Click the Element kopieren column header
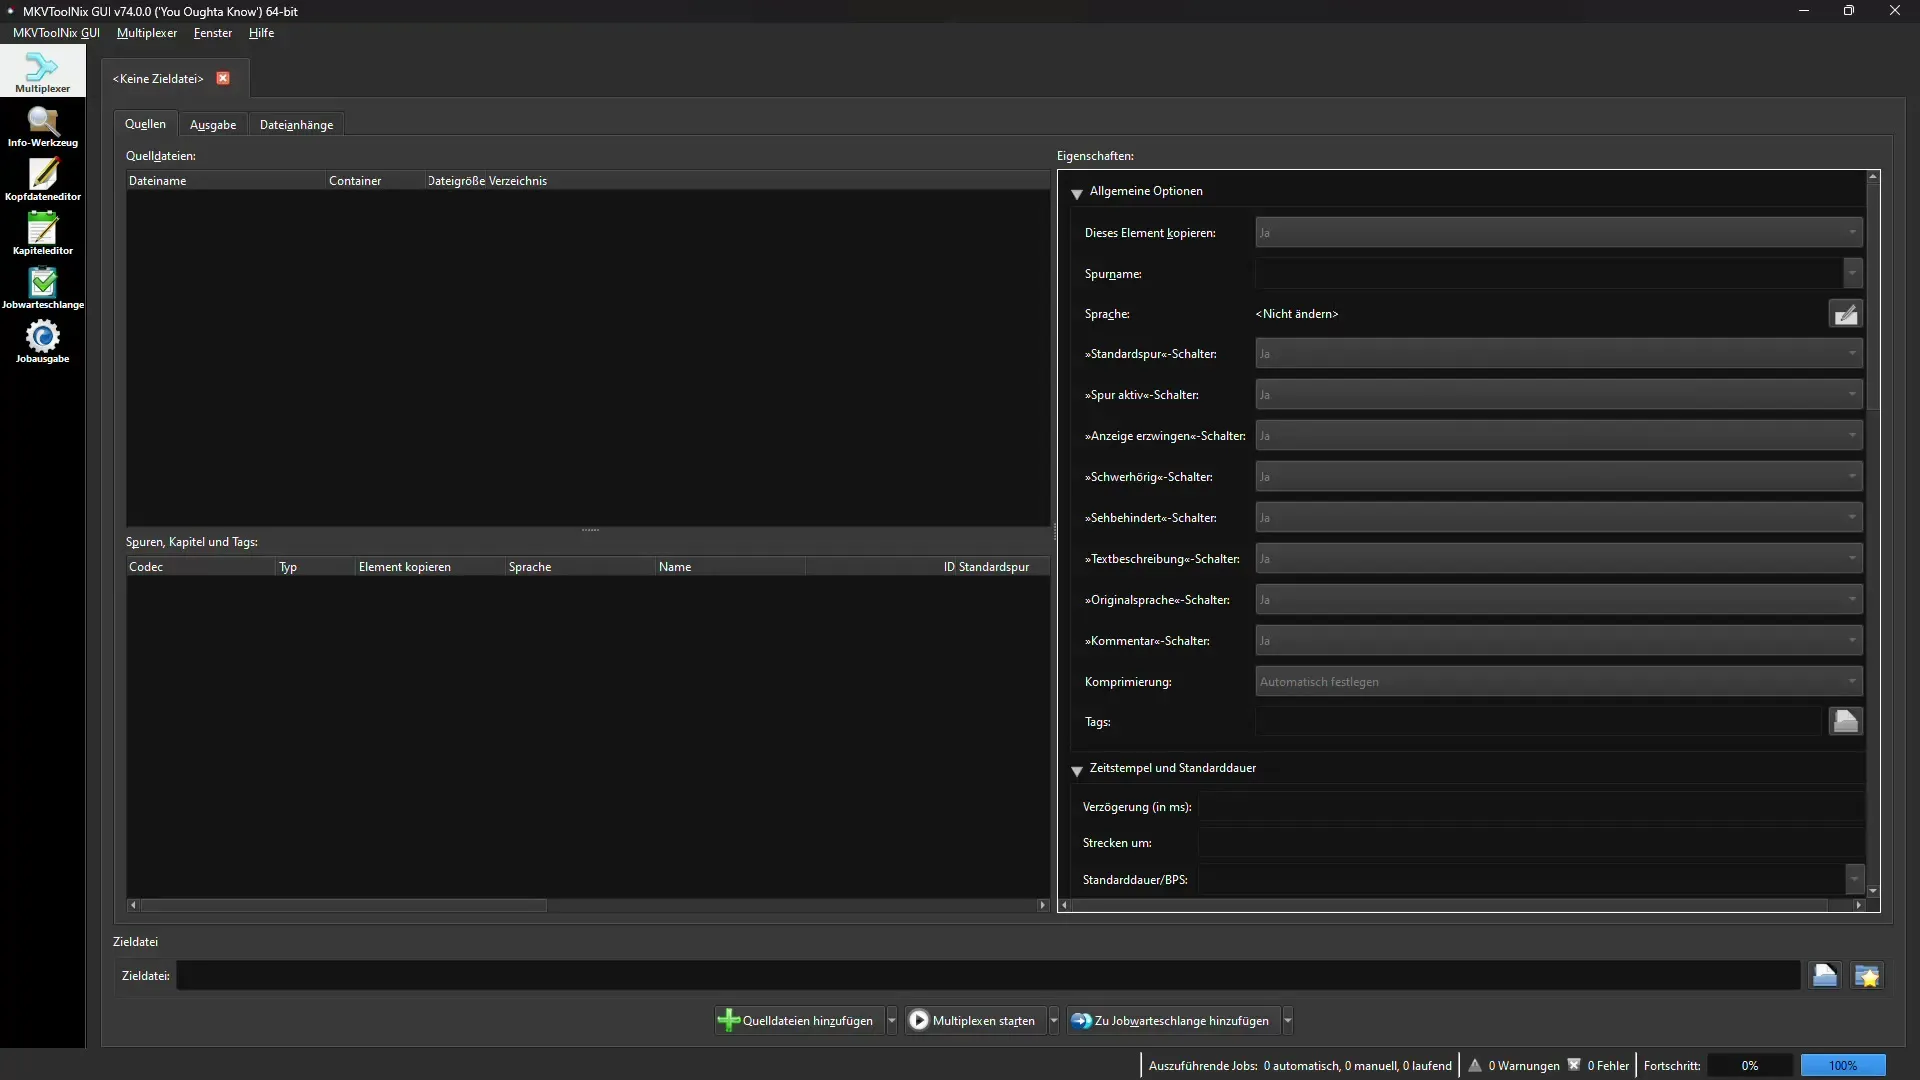The height and width of the screenshot is (1080, 1920). tap(430, 567)
